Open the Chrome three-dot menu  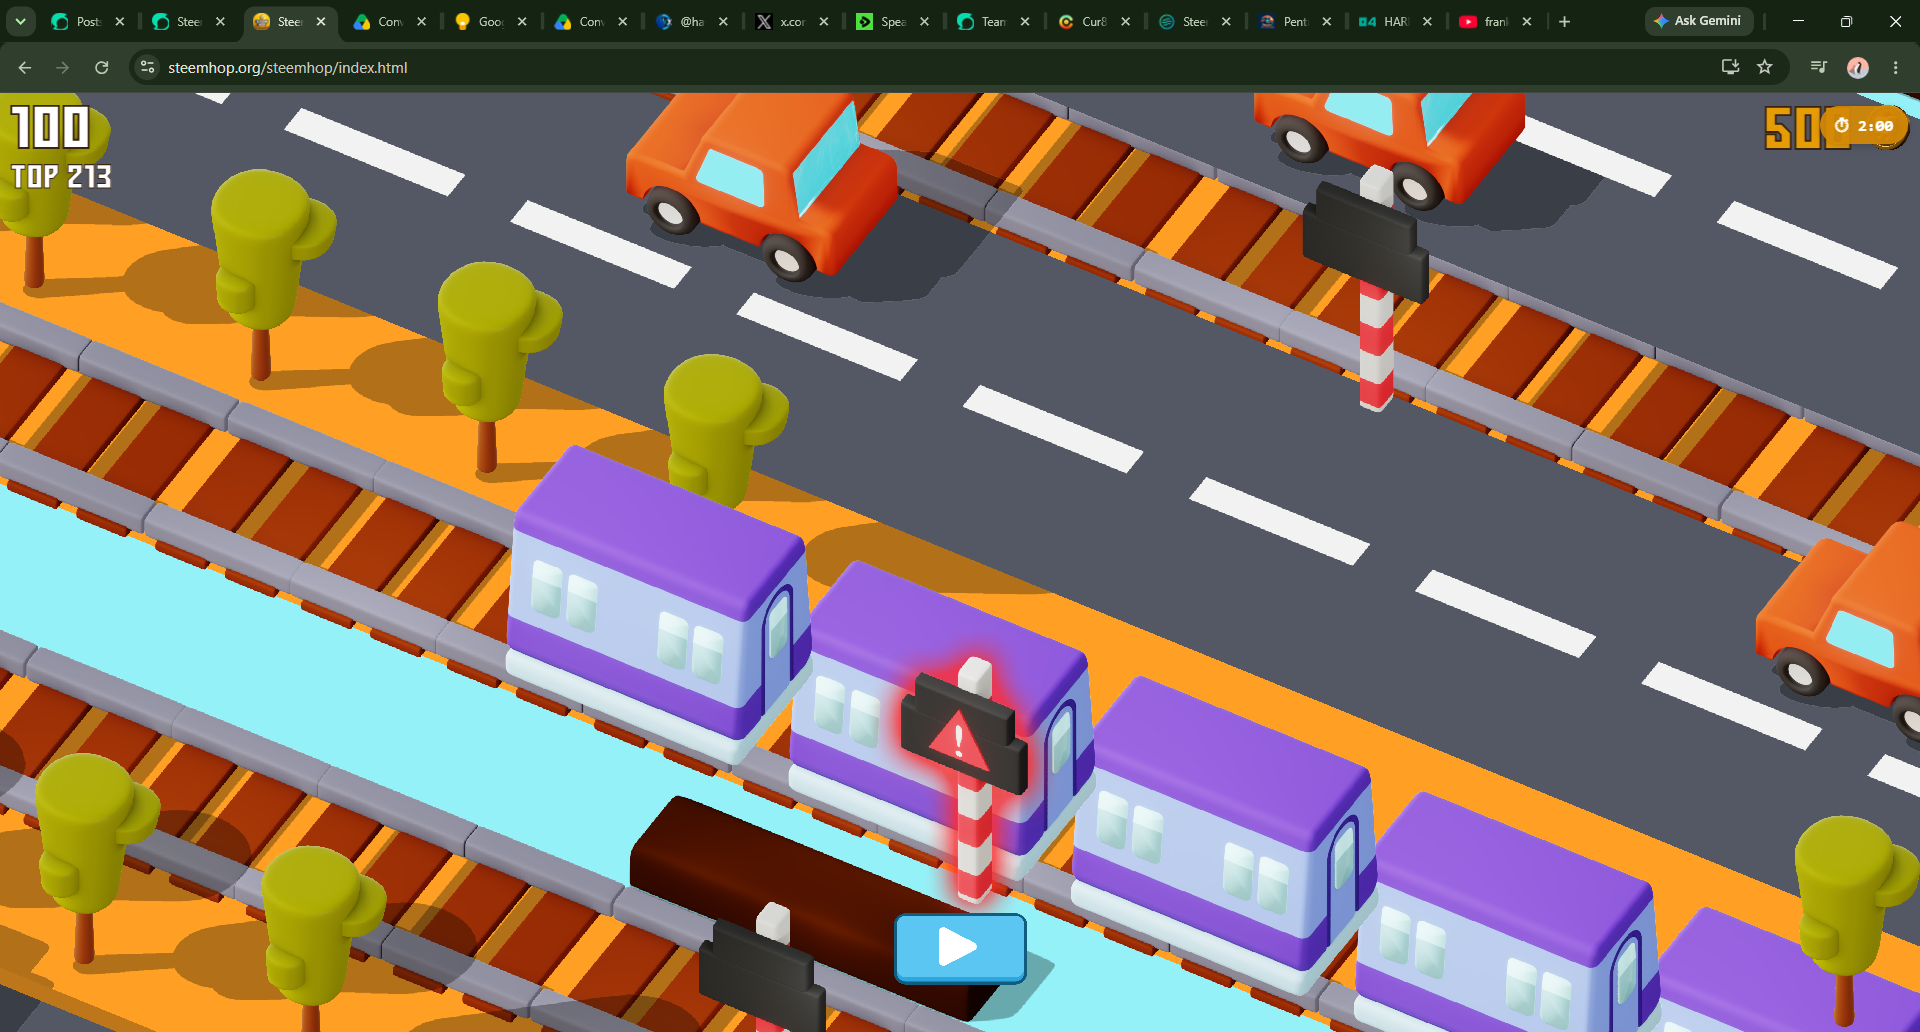pyautogui.click(x=1896, y=67)
